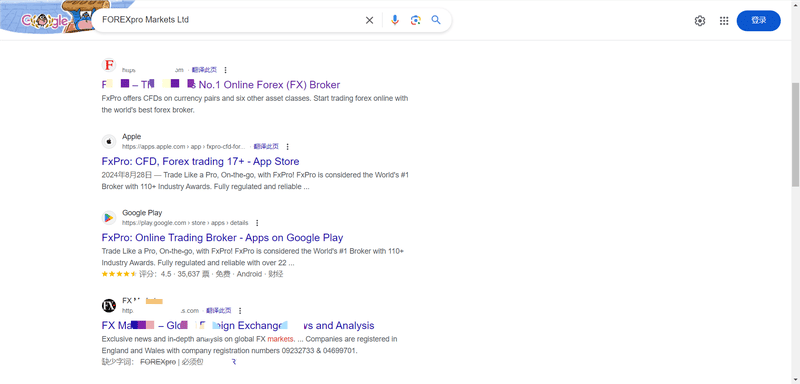The width and height of the screenshot is (800, 384).
Task: Open the Settings gear icon
Action: tap(699, 21)
